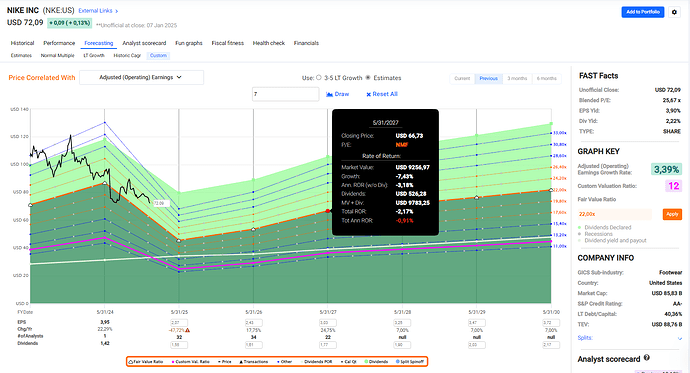The height and width of the screenshot is (373, 690).
Task: Click the Dividends input for 5/31/26
Action: (253, 345)
